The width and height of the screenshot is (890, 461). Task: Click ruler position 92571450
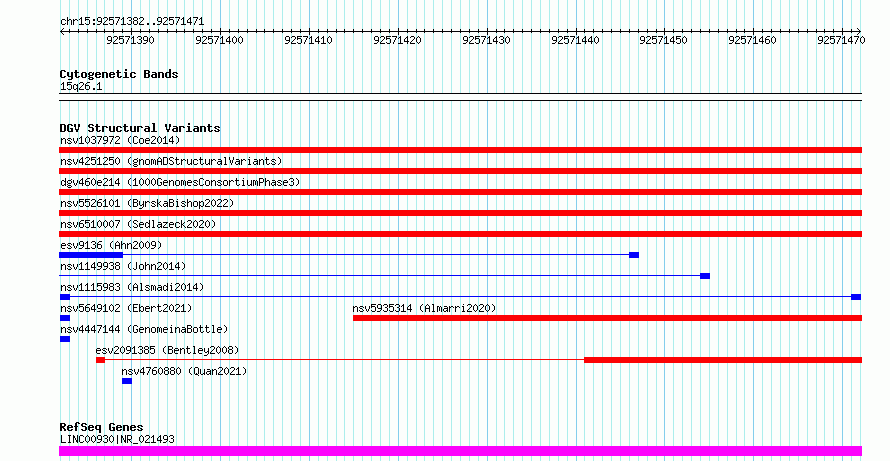point(663,40)
